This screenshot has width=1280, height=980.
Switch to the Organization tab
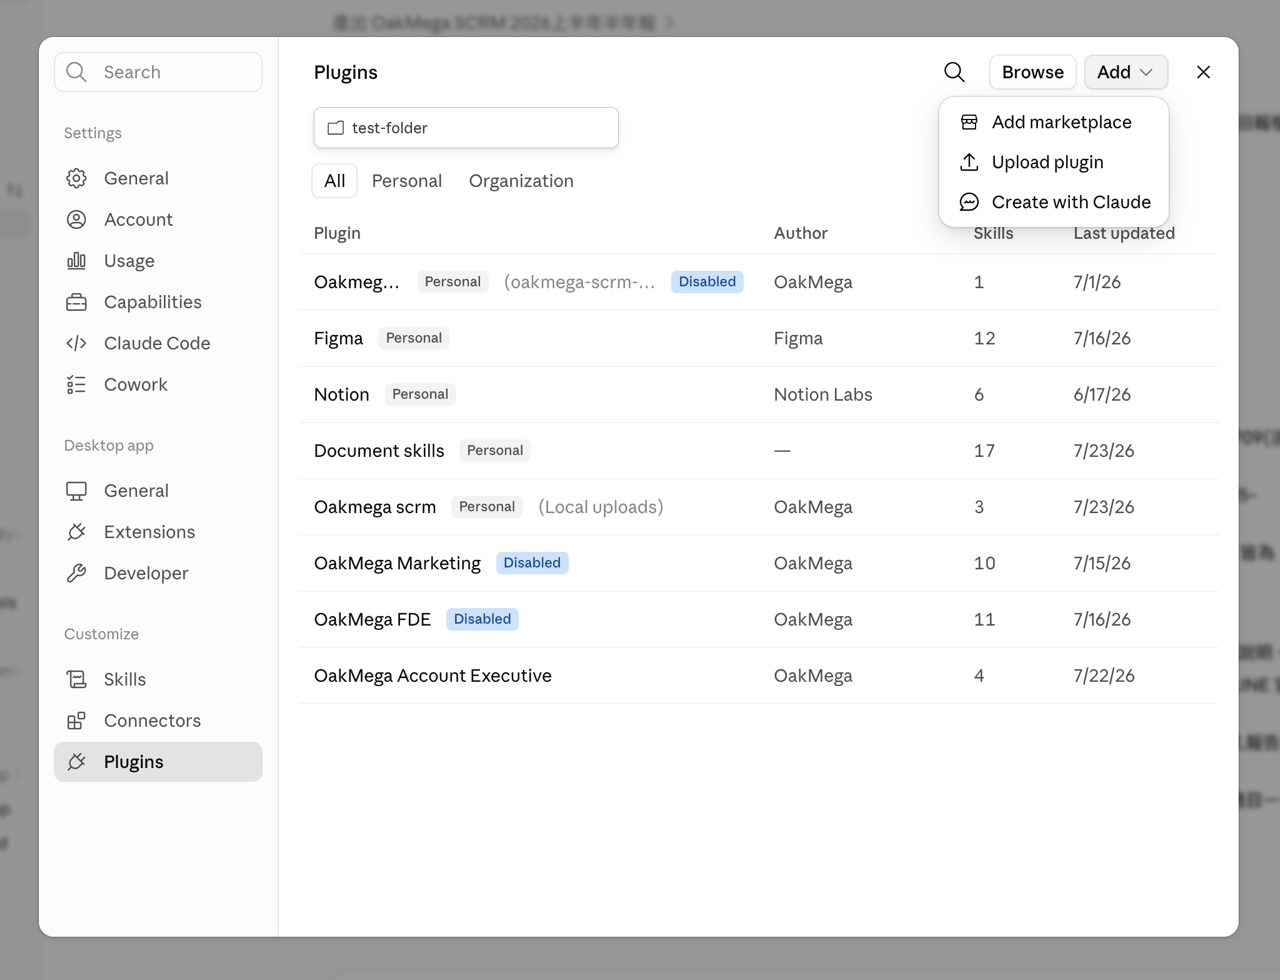pyautogui.click(x=521, y=181)
